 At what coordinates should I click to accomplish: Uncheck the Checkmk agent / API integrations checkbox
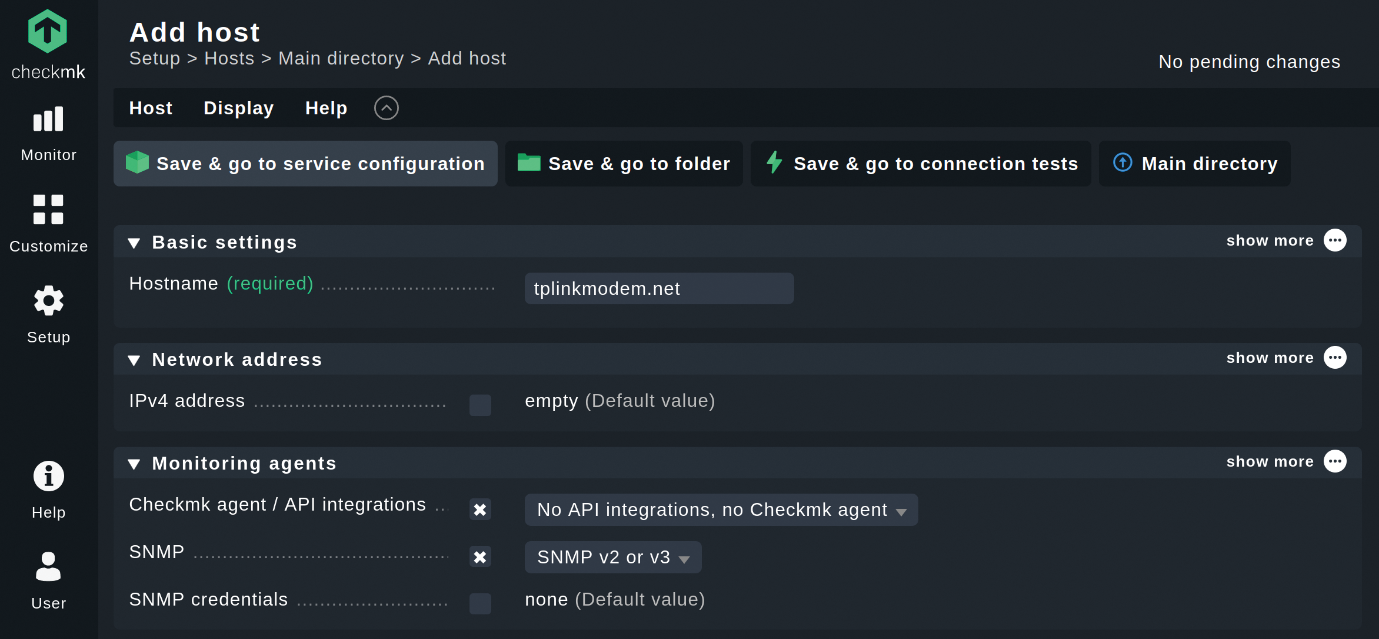pos(480,510)
